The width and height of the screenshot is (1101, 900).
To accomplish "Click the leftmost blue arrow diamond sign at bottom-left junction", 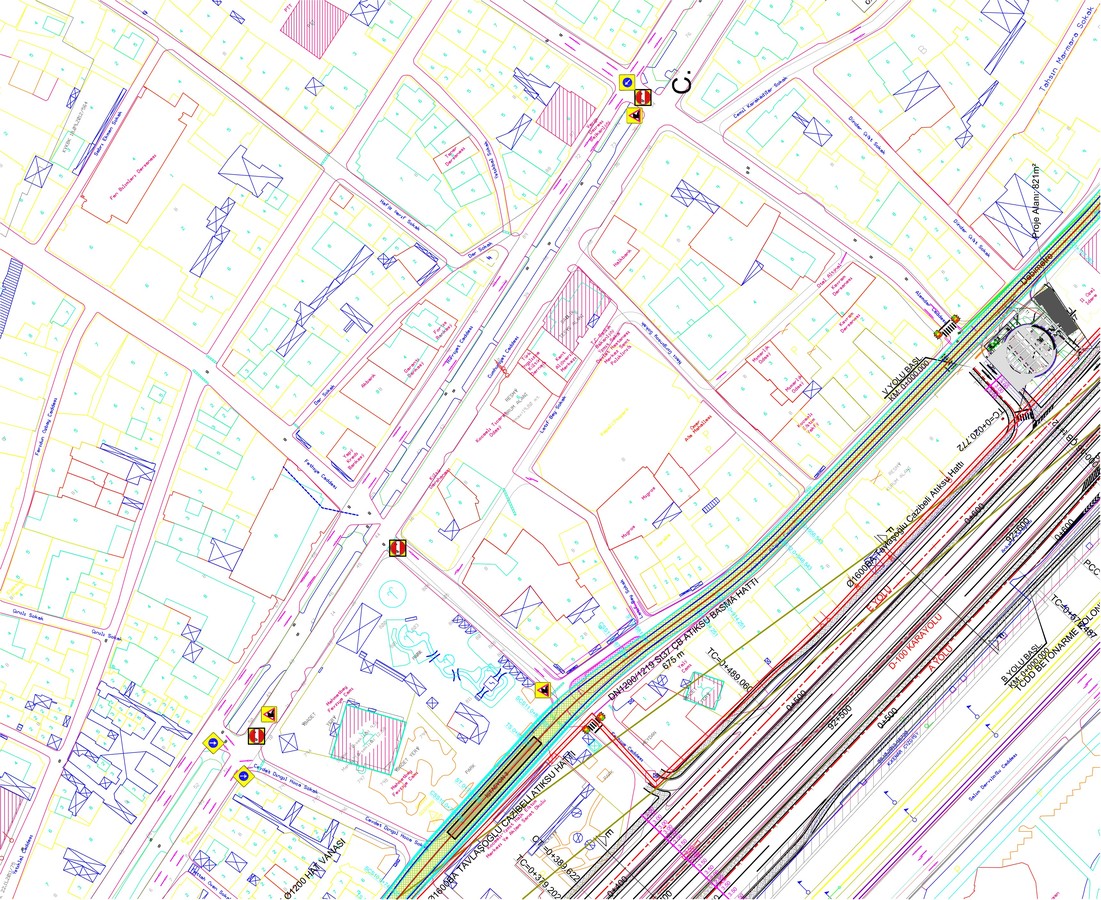I will click(x=213, y=742).
